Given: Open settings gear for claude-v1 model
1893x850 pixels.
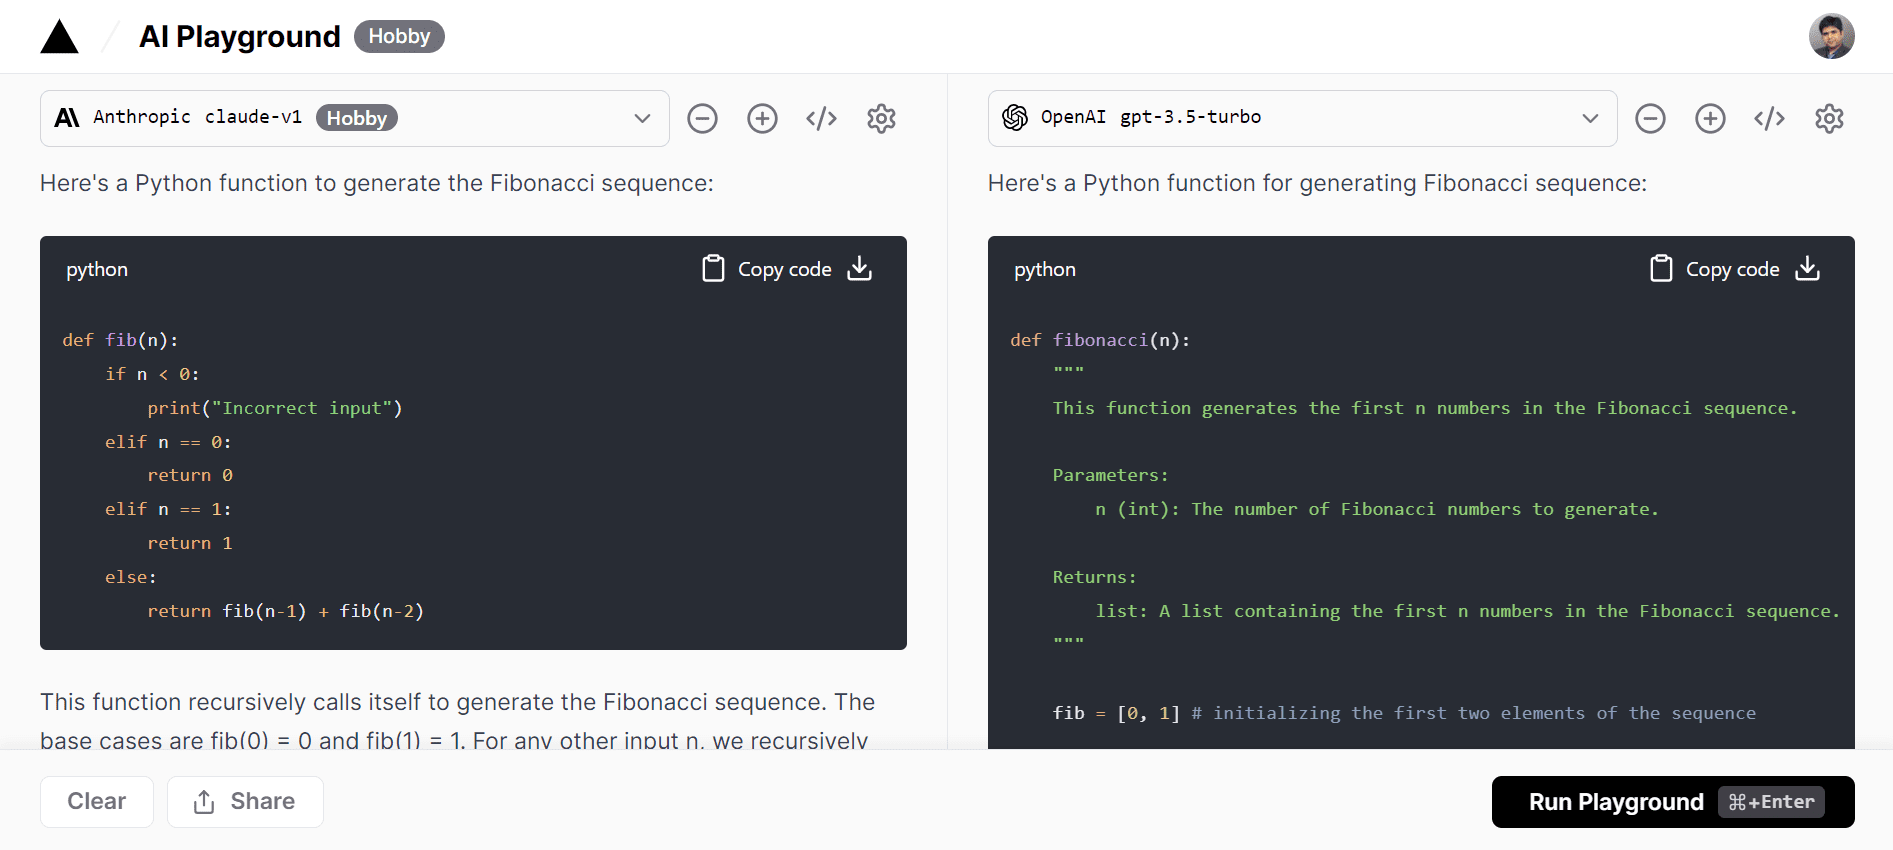Looking at the screenshot, I should [x=881, y=119].
